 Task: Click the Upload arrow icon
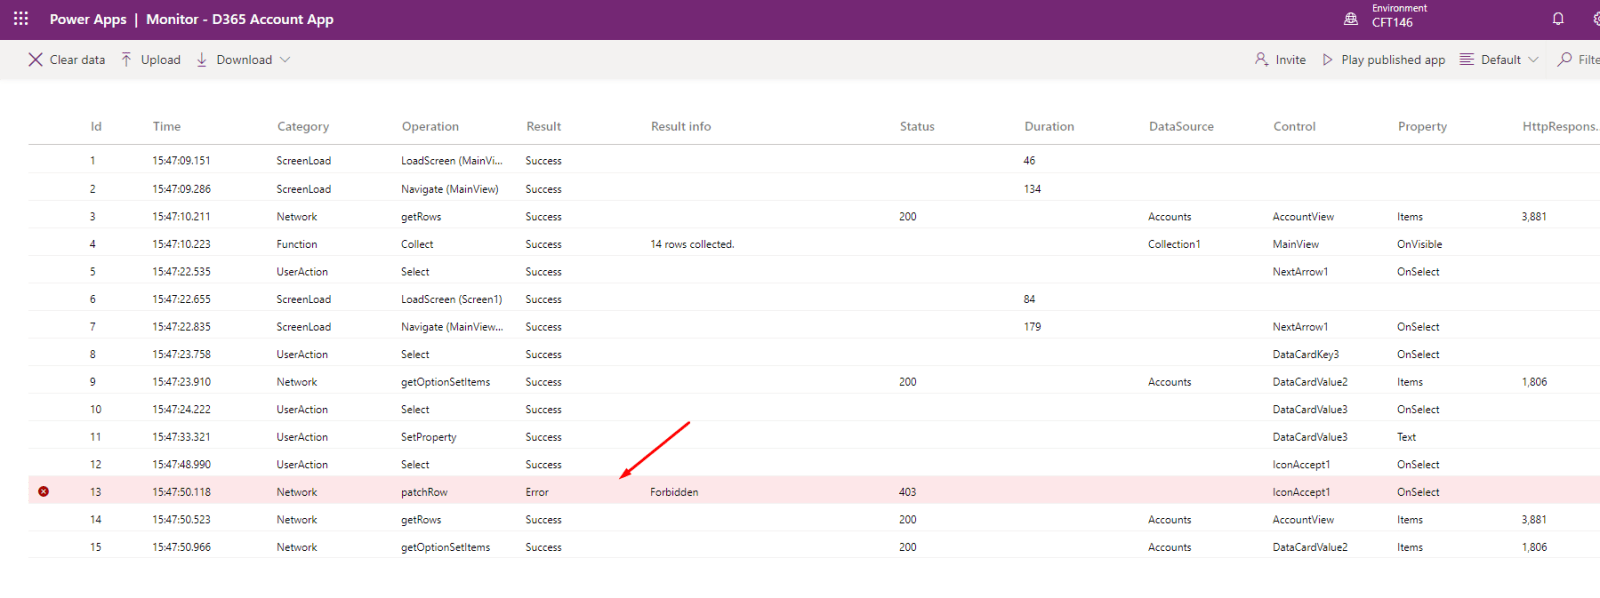[x=126, y=60]
